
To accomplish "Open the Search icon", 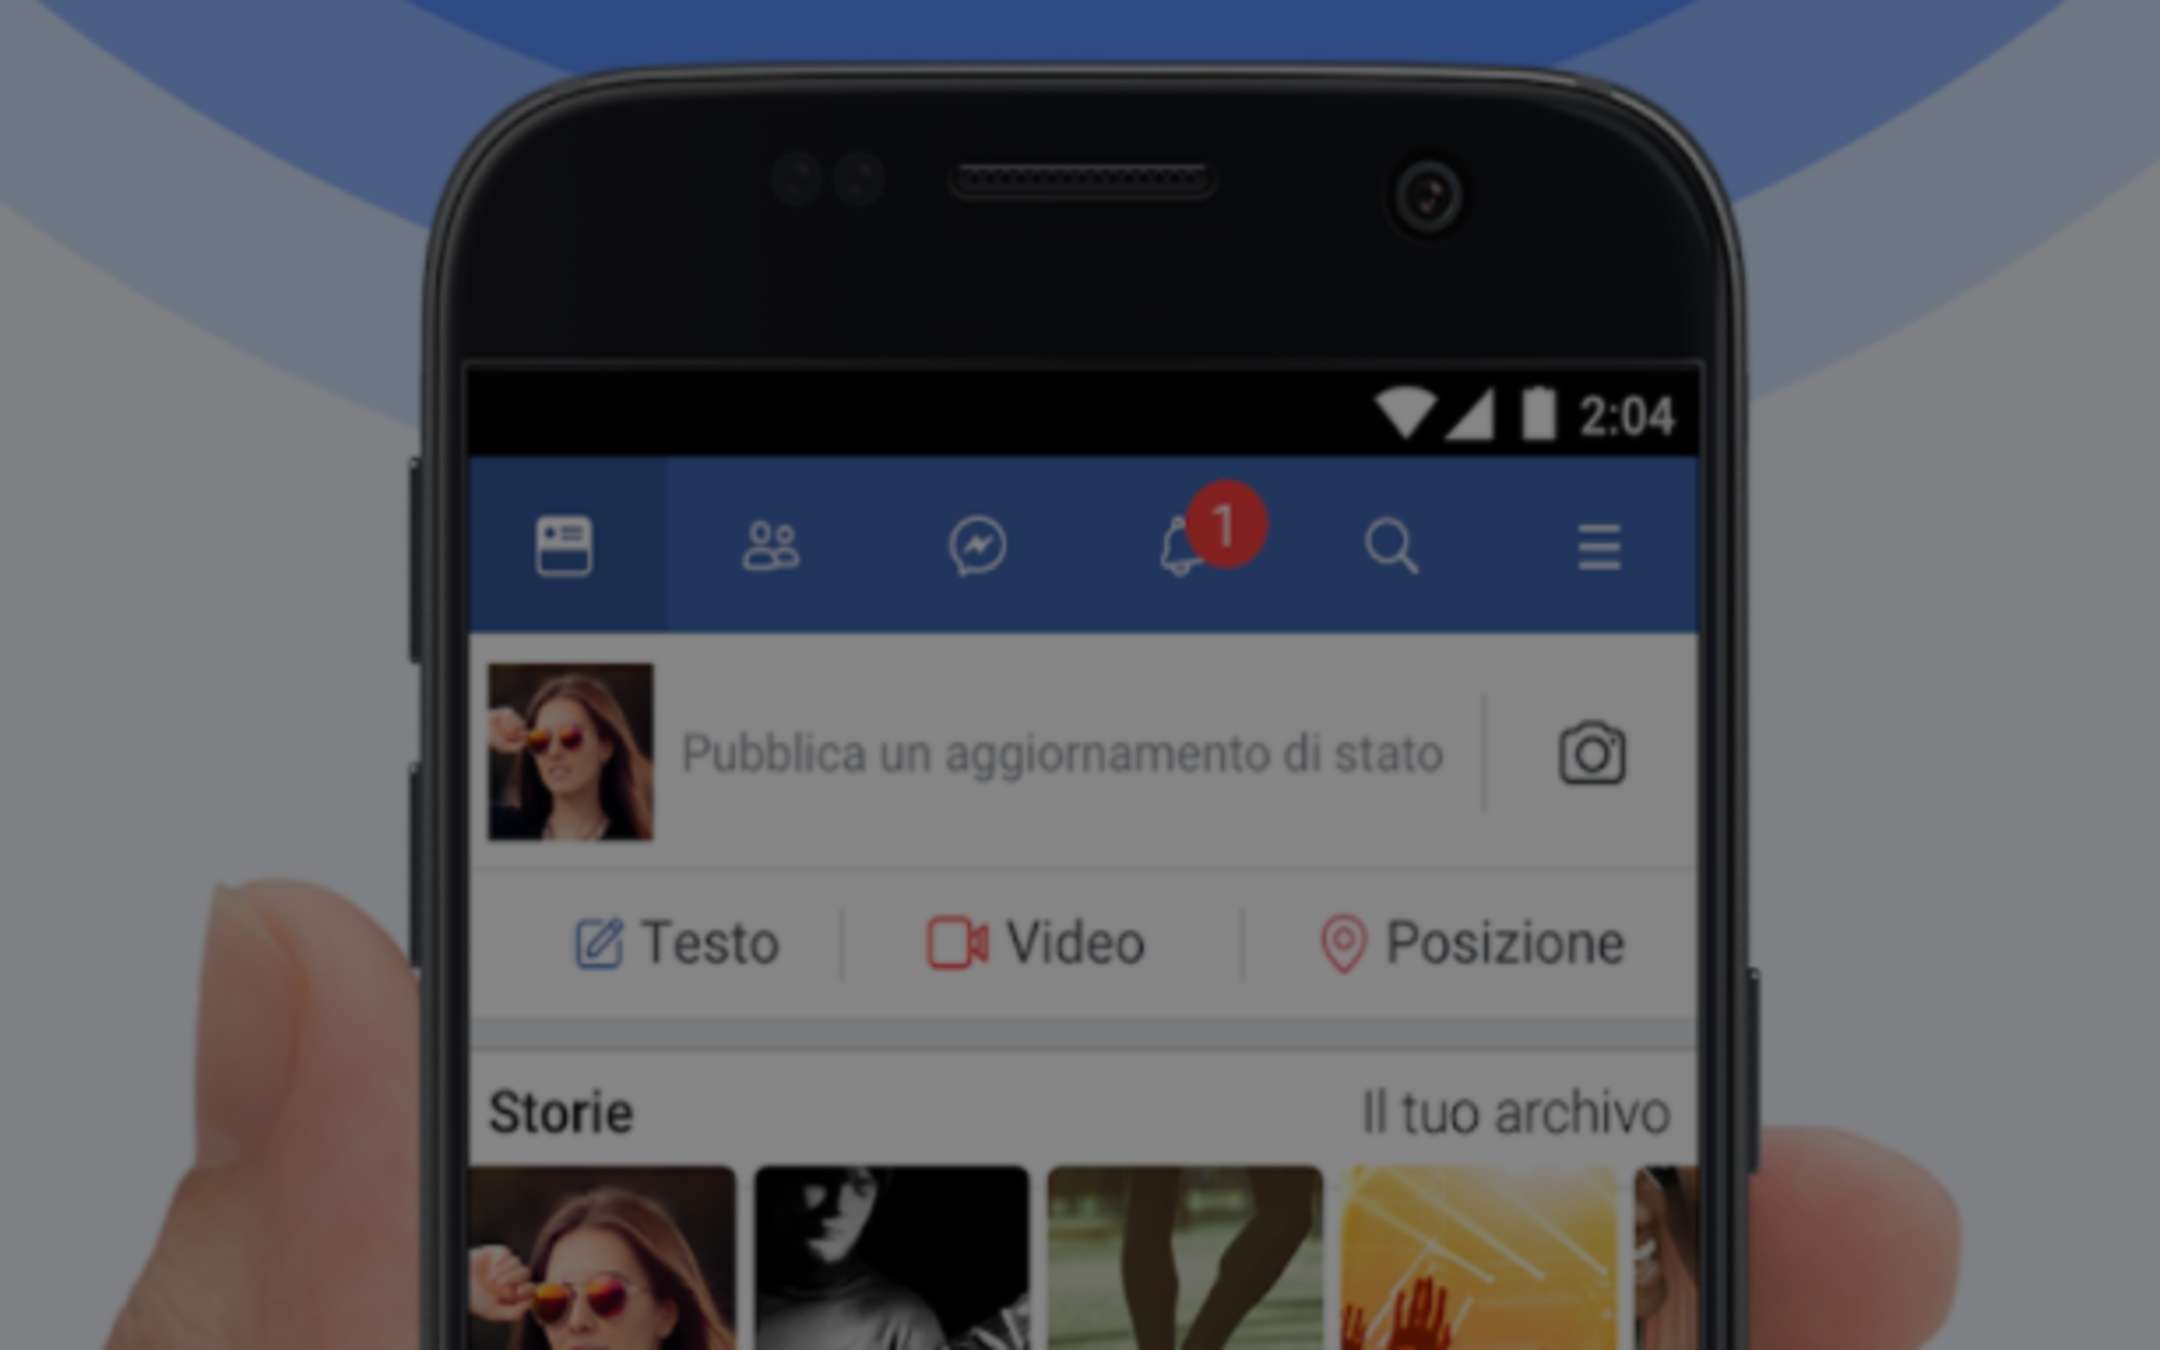I will click(1390, 546).
